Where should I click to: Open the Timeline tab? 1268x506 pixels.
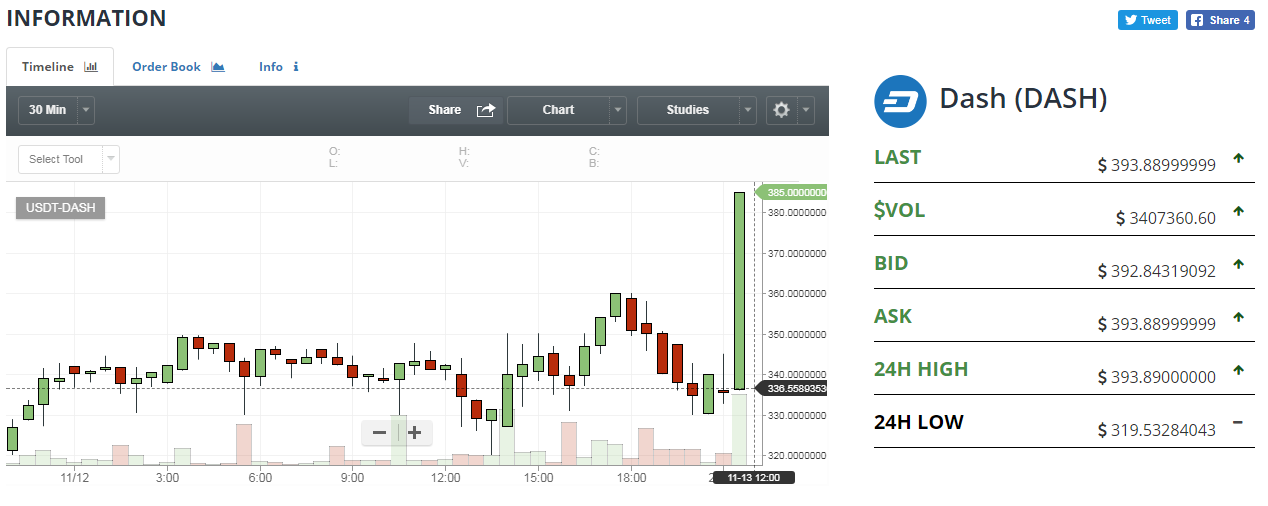pyautogui.click(x=60, y=67)
